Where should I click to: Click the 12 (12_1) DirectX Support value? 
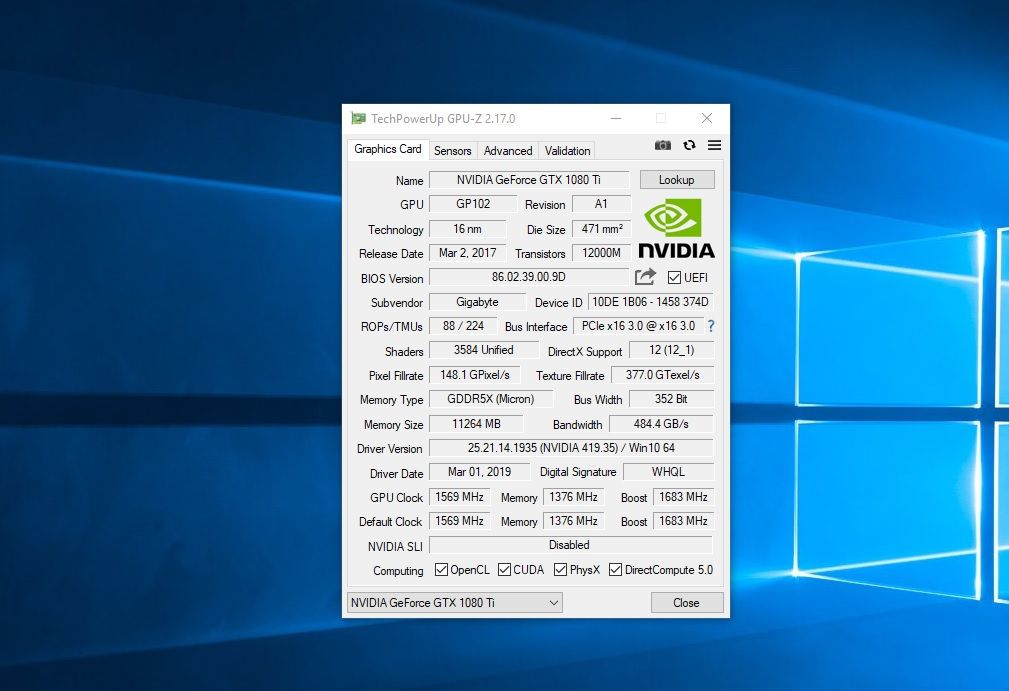pyautogui.click(x=672, y=350)
